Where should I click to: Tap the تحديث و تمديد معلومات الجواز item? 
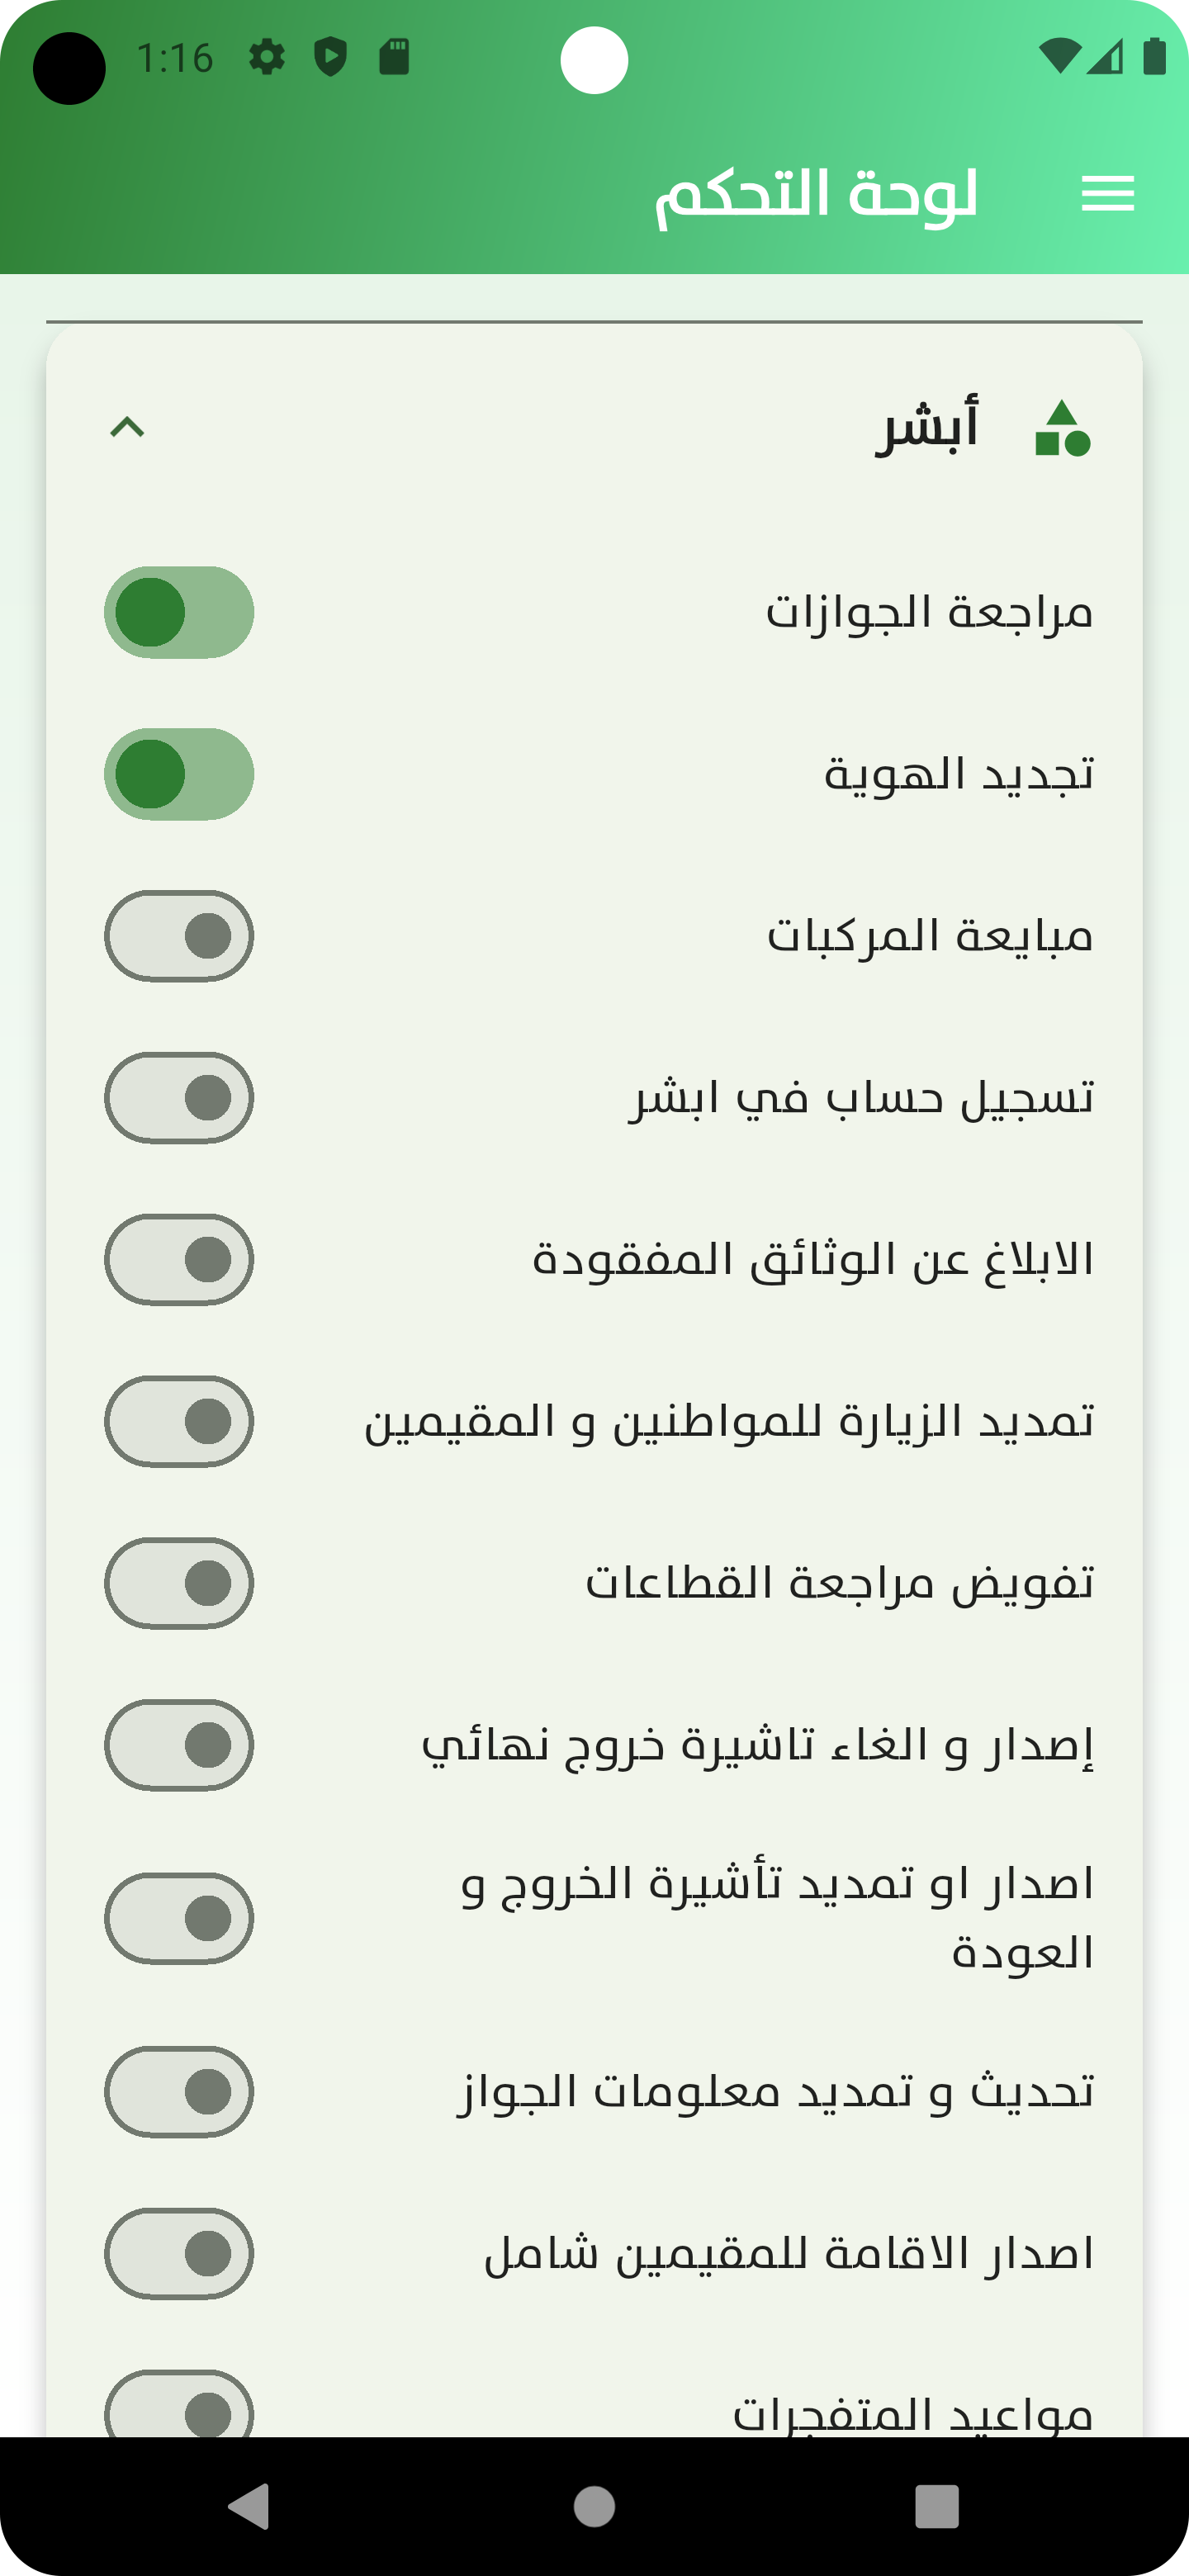coord(776,2092)
